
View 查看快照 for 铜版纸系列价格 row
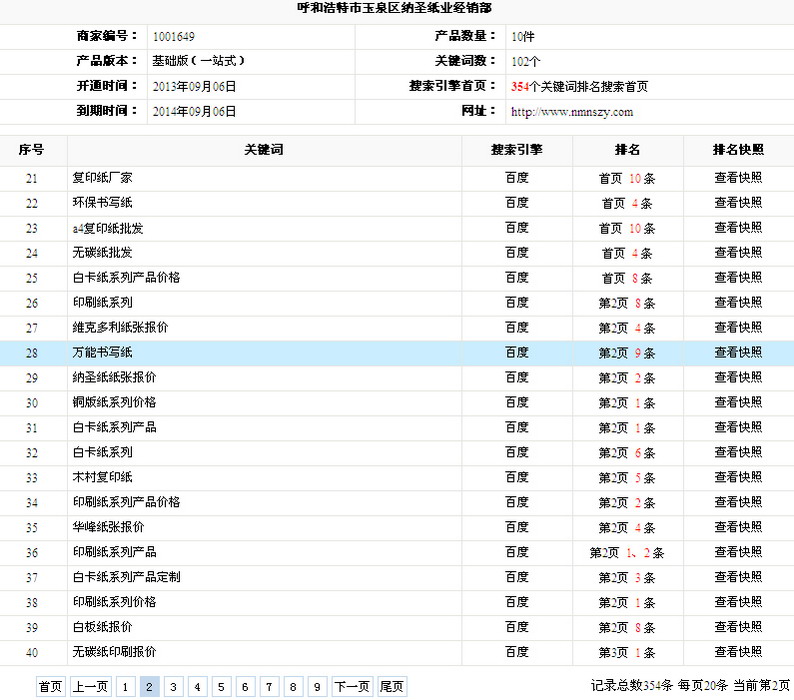[x=738, y=402]
